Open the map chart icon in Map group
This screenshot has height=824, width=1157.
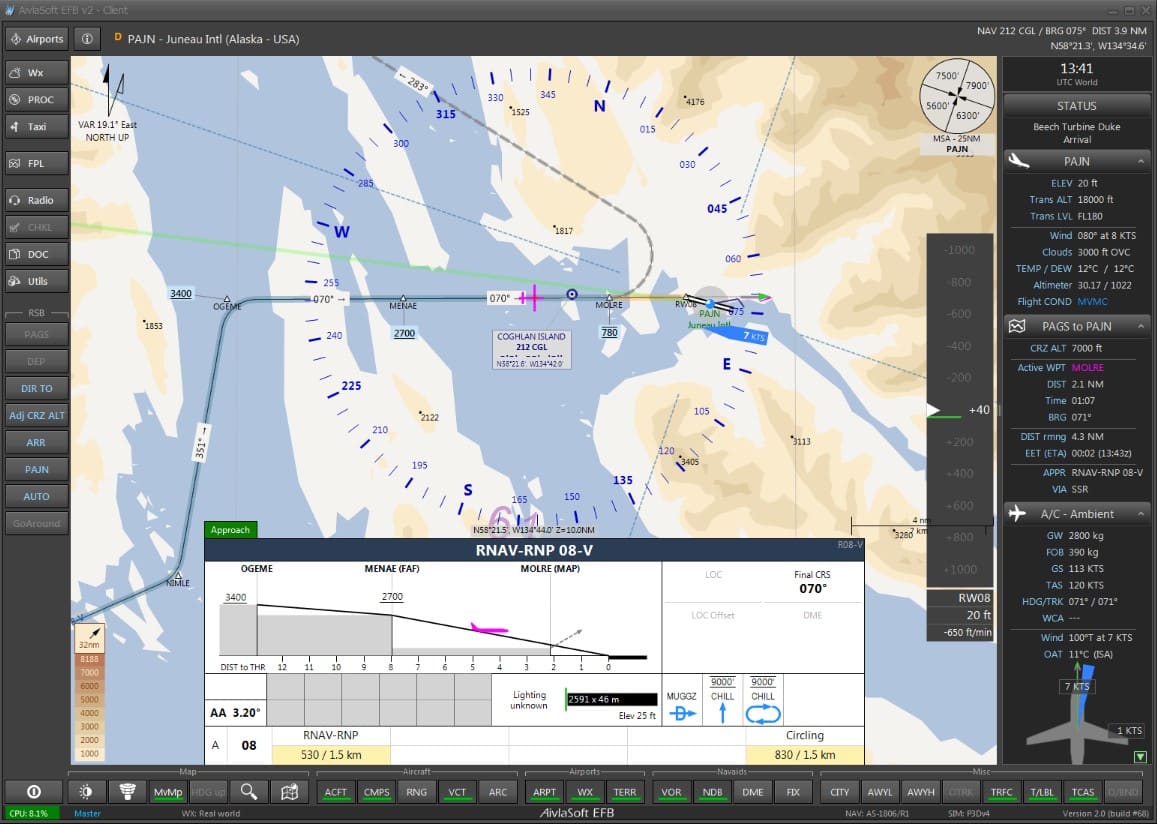coord(290,792)
